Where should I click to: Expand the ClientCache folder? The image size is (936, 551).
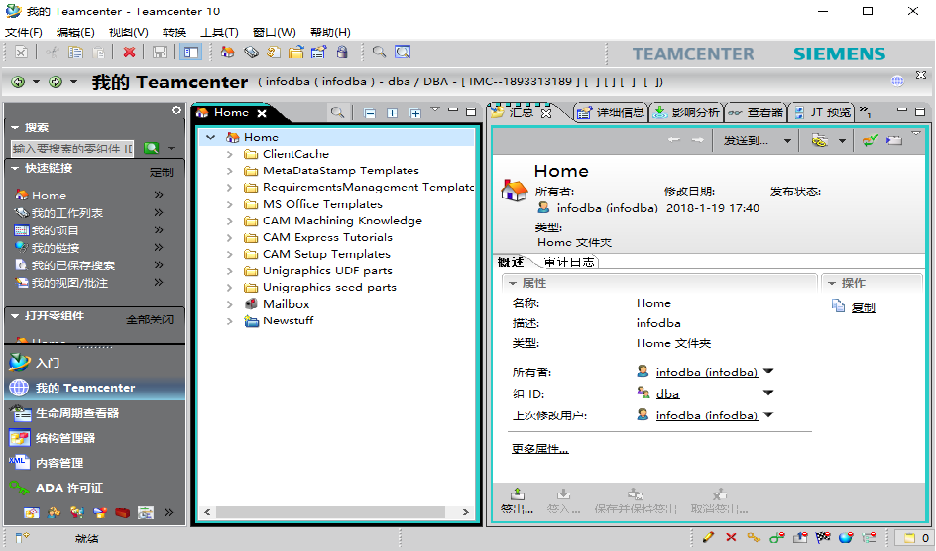click(230, 154)
